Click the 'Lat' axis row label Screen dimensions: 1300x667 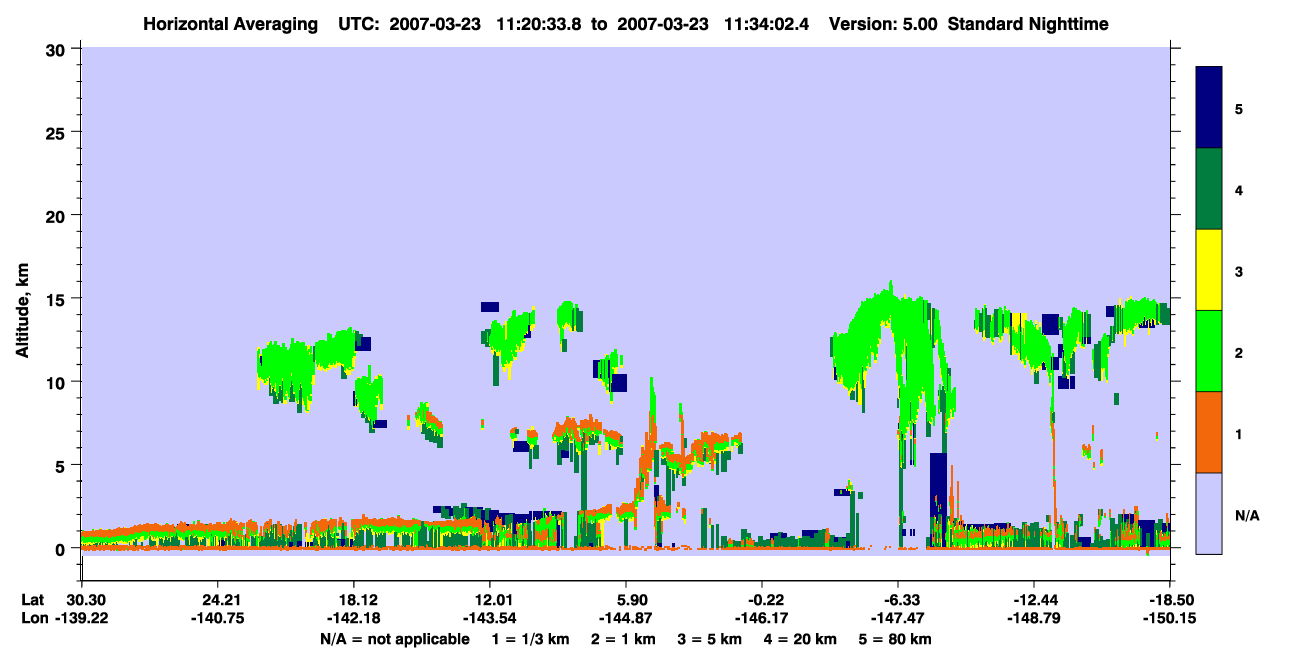32,600
